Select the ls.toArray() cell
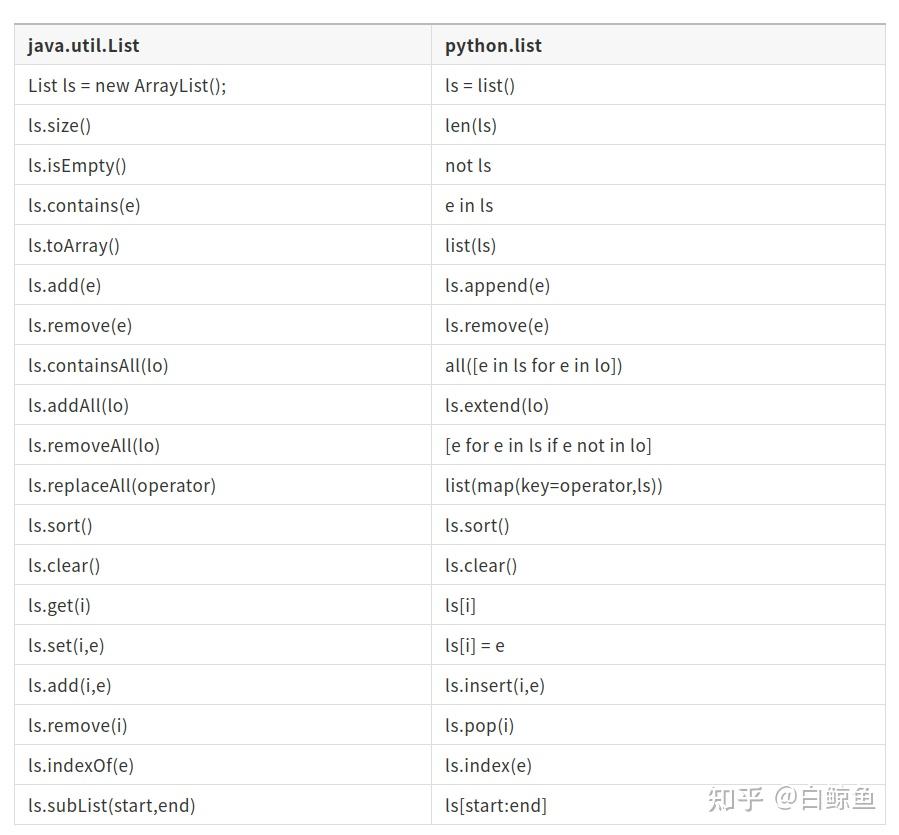 74,245
